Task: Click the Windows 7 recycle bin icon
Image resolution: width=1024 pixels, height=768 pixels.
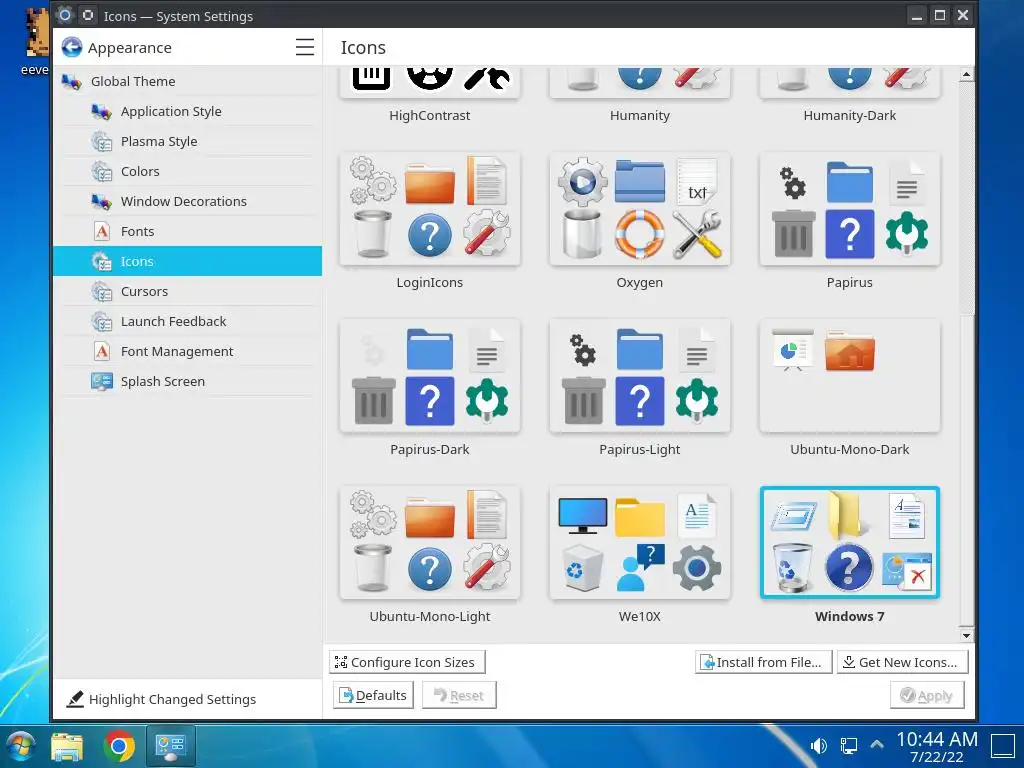Action: pos(792,568)
